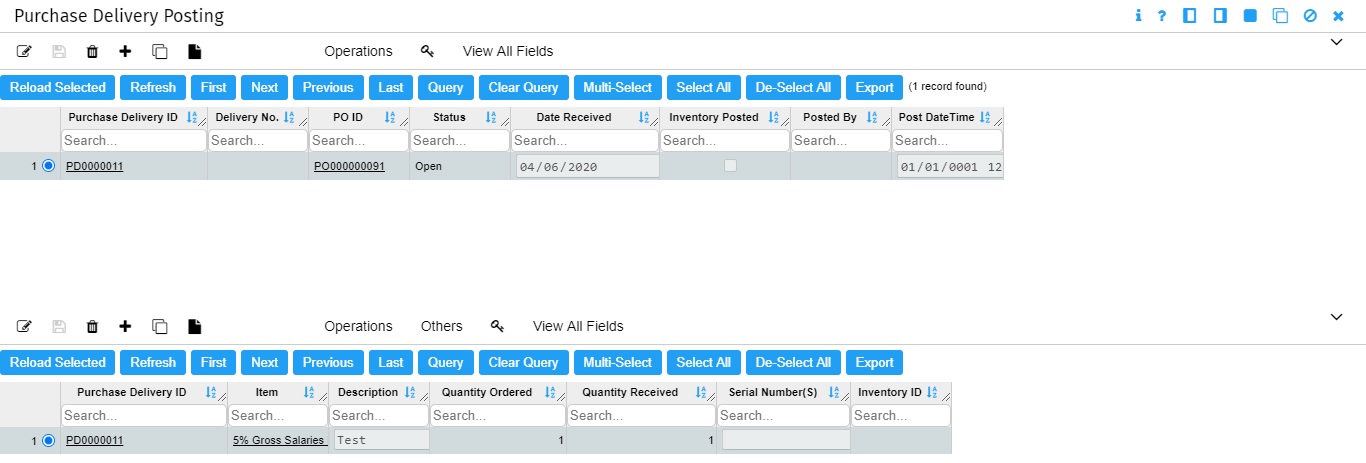Sort lower grid by Quantity Ordered
Image resolution: width=1366 pixels, height=463 pixels.
point(550,393)
